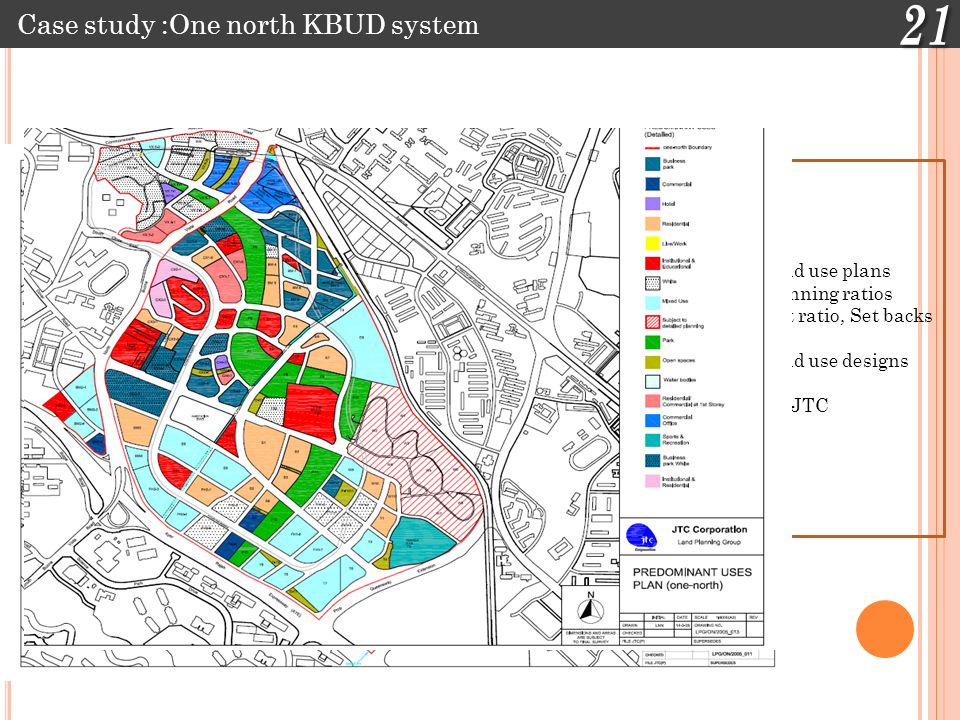Click the 'JTC Corporation' heading text
Screen dimensions: 960x720
pyautogui.click(x=709, y=530)
